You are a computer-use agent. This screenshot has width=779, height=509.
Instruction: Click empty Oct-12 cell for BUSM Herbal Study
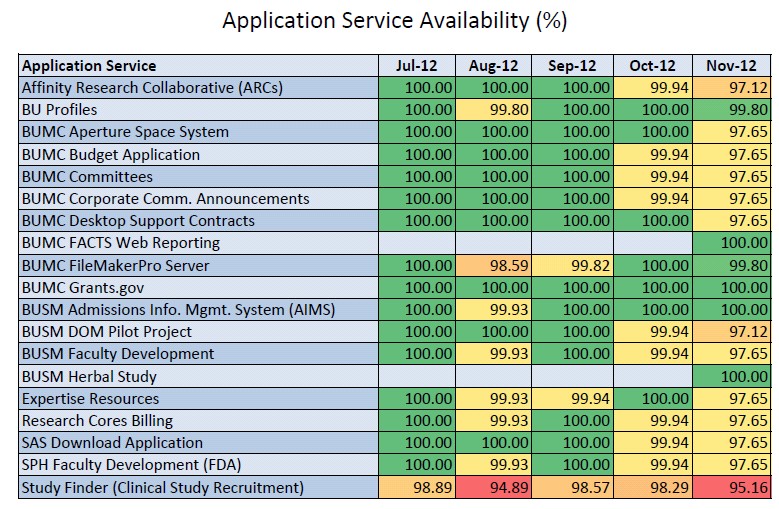(x=653, y=376)
